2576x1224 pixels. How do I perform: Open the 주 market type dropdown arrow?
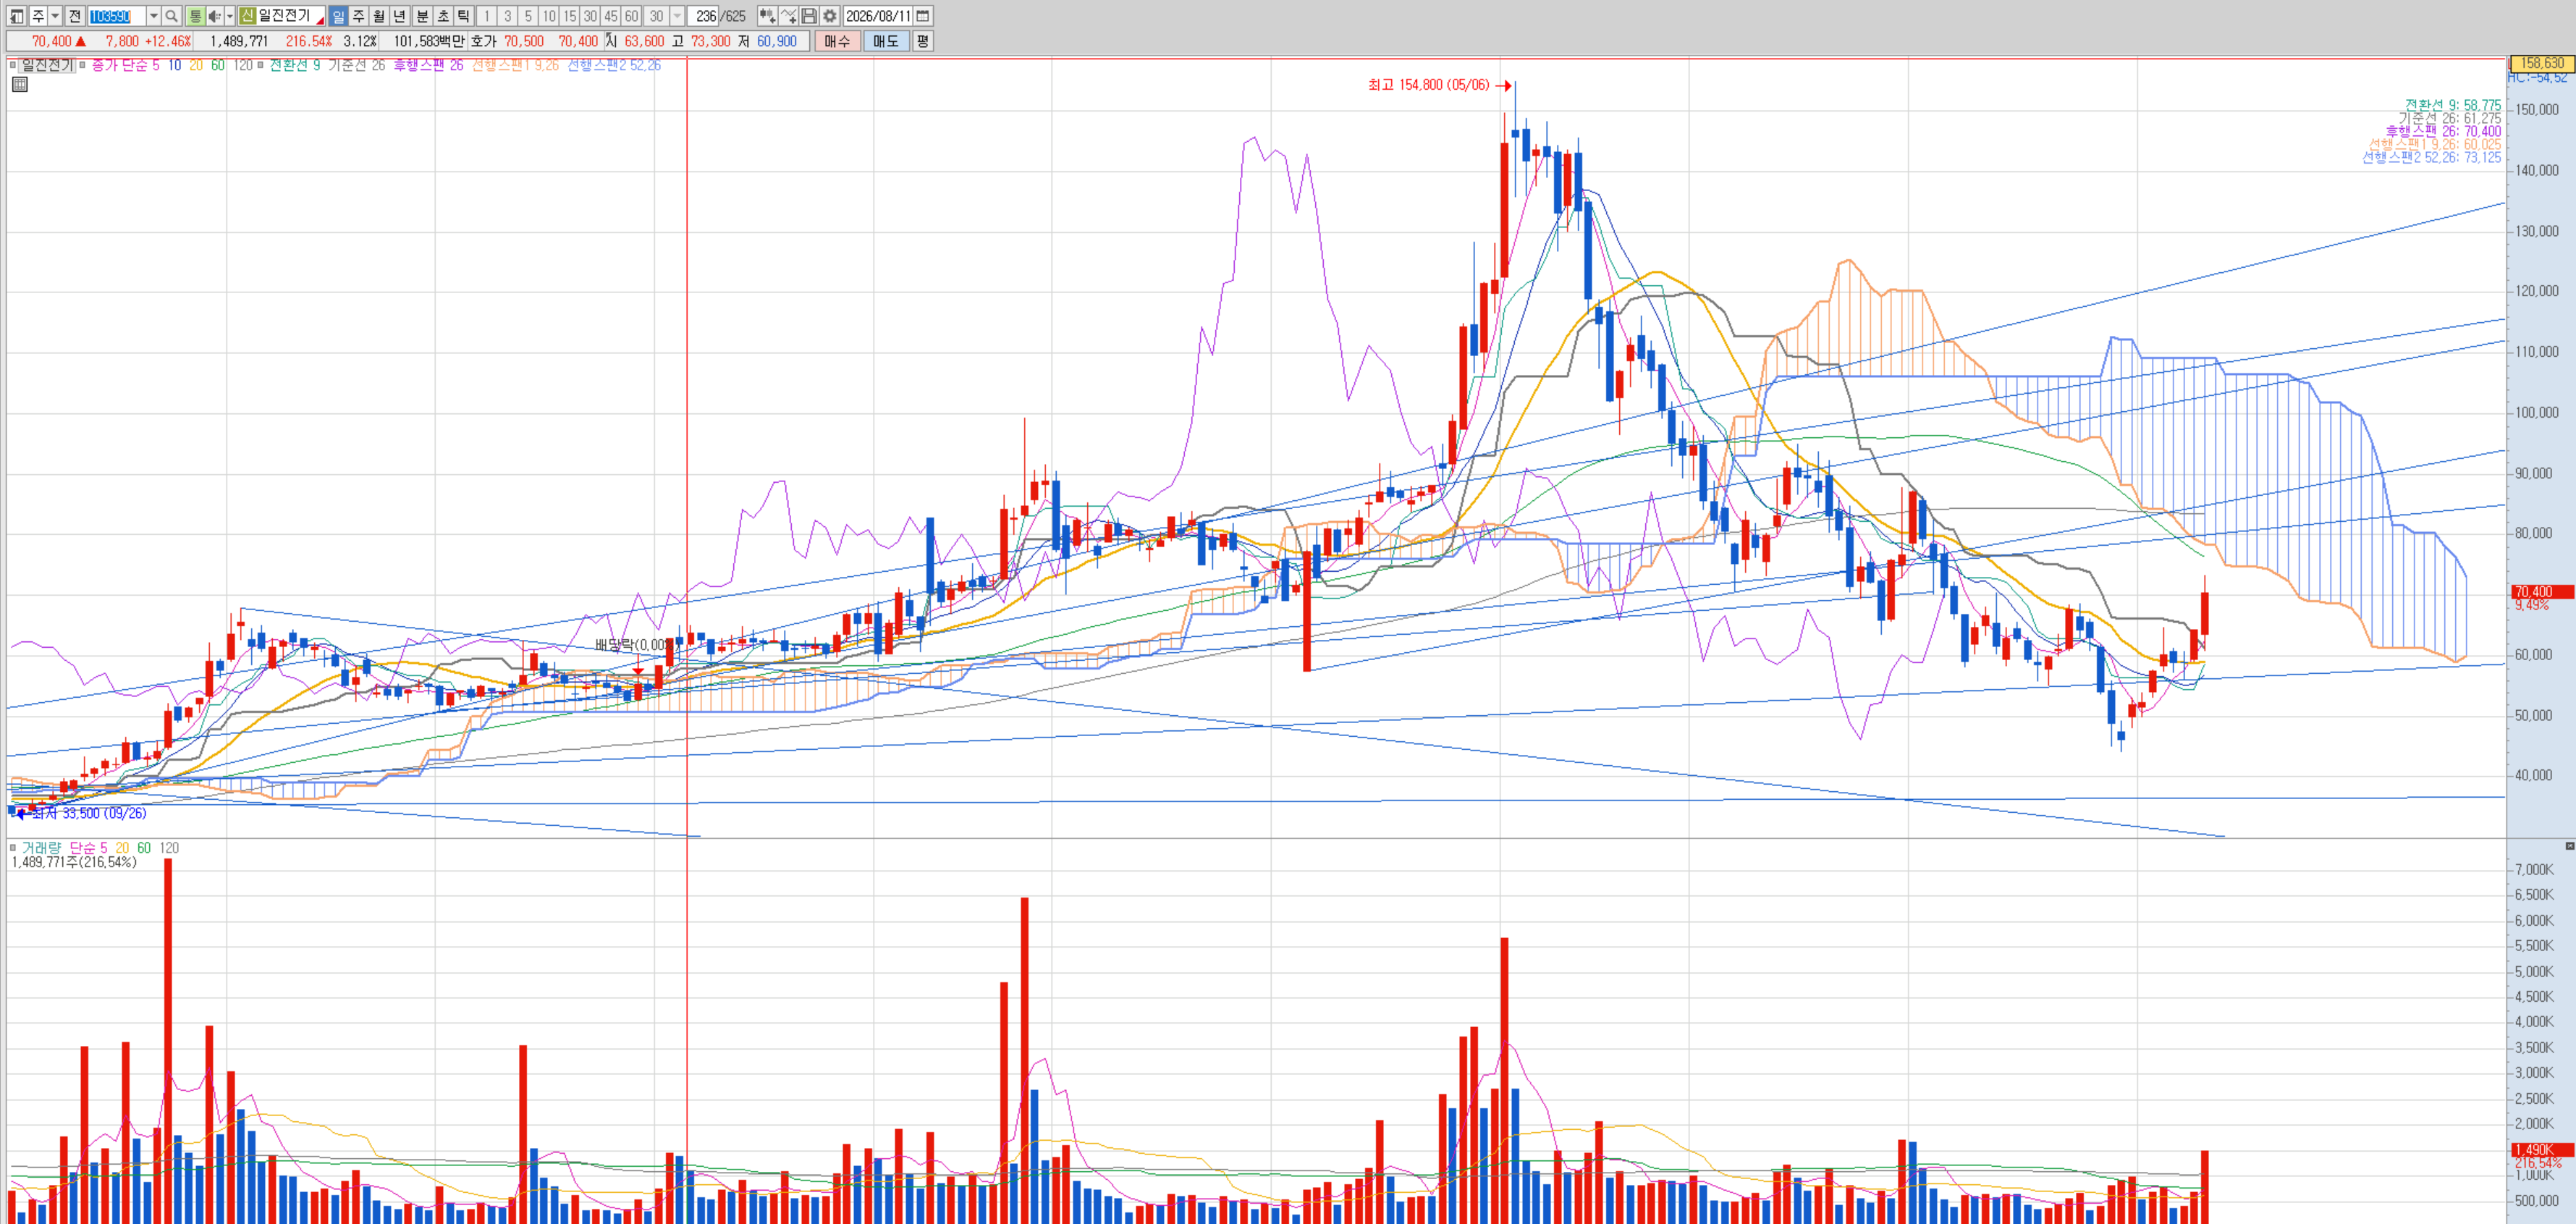click(55, 16)
